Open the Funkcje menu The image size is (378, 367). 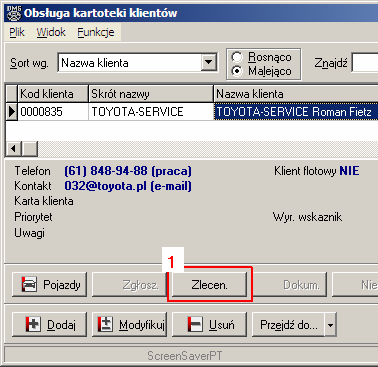[x=96, y=32]
